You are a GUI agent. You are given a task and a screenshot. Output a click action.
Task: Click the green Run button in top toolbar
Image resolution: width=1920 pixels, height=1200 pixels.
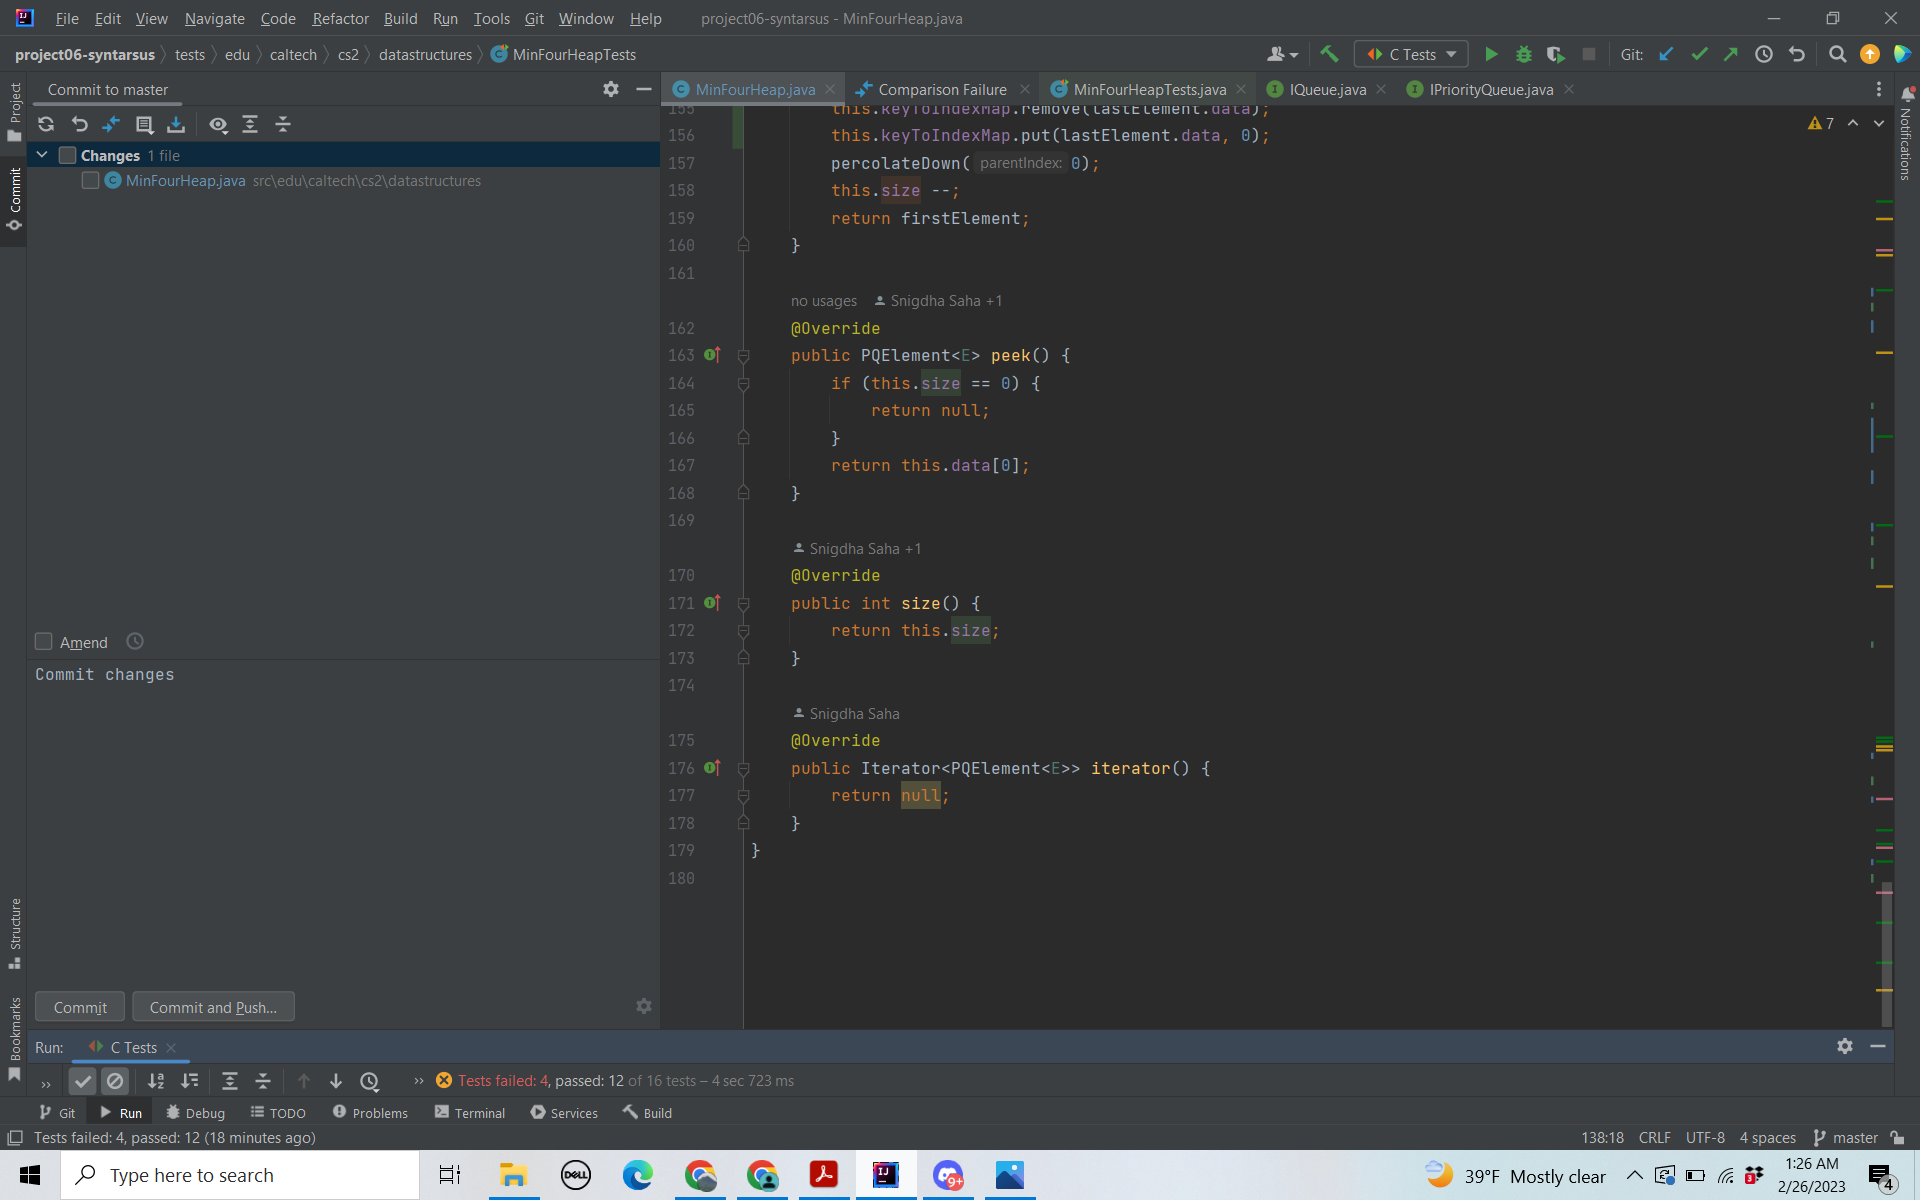tap(1491, 55)
